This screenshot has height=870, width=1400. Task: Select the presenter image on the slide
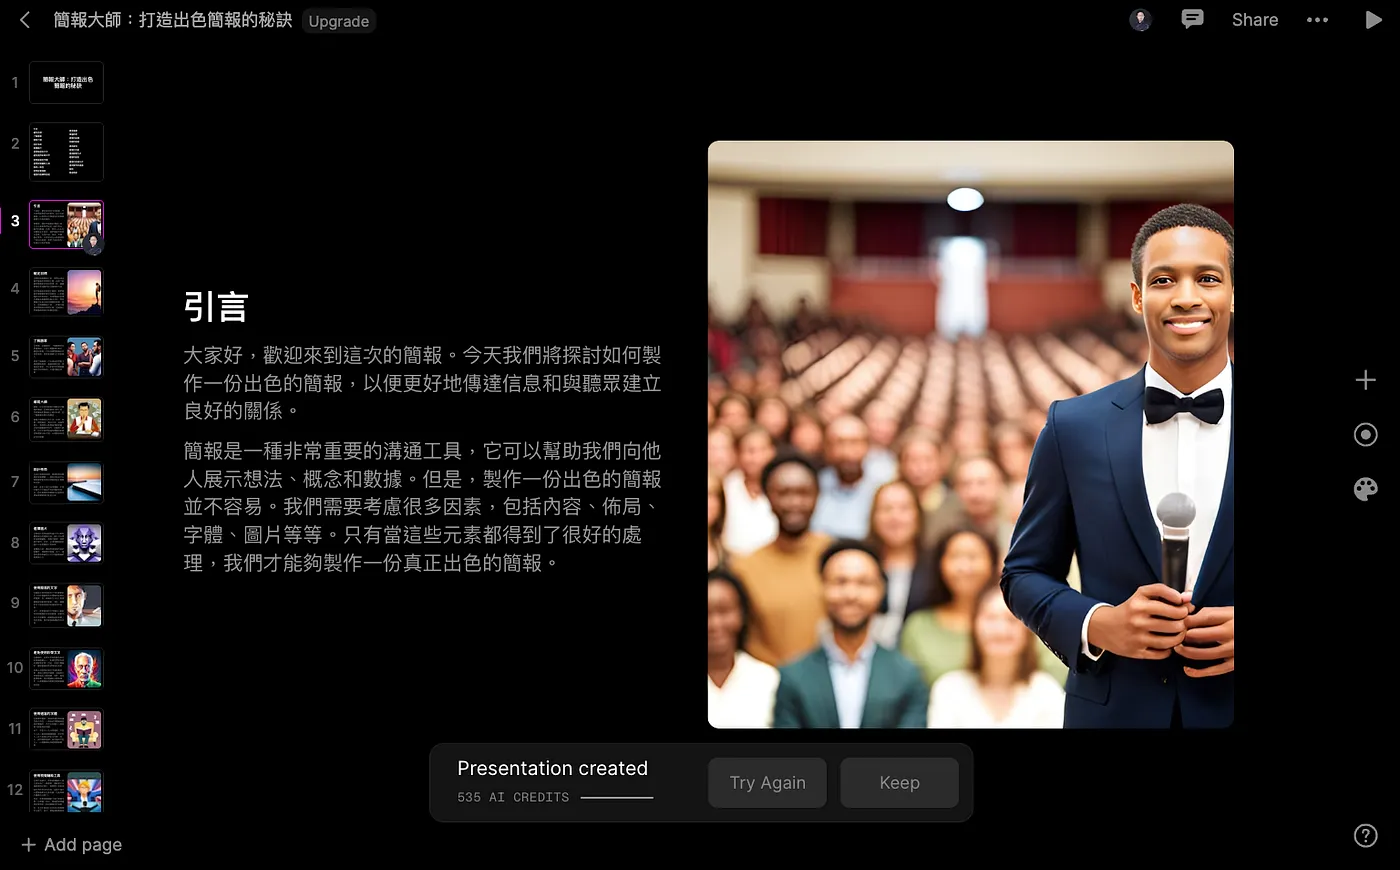click(x=970, y=434)
